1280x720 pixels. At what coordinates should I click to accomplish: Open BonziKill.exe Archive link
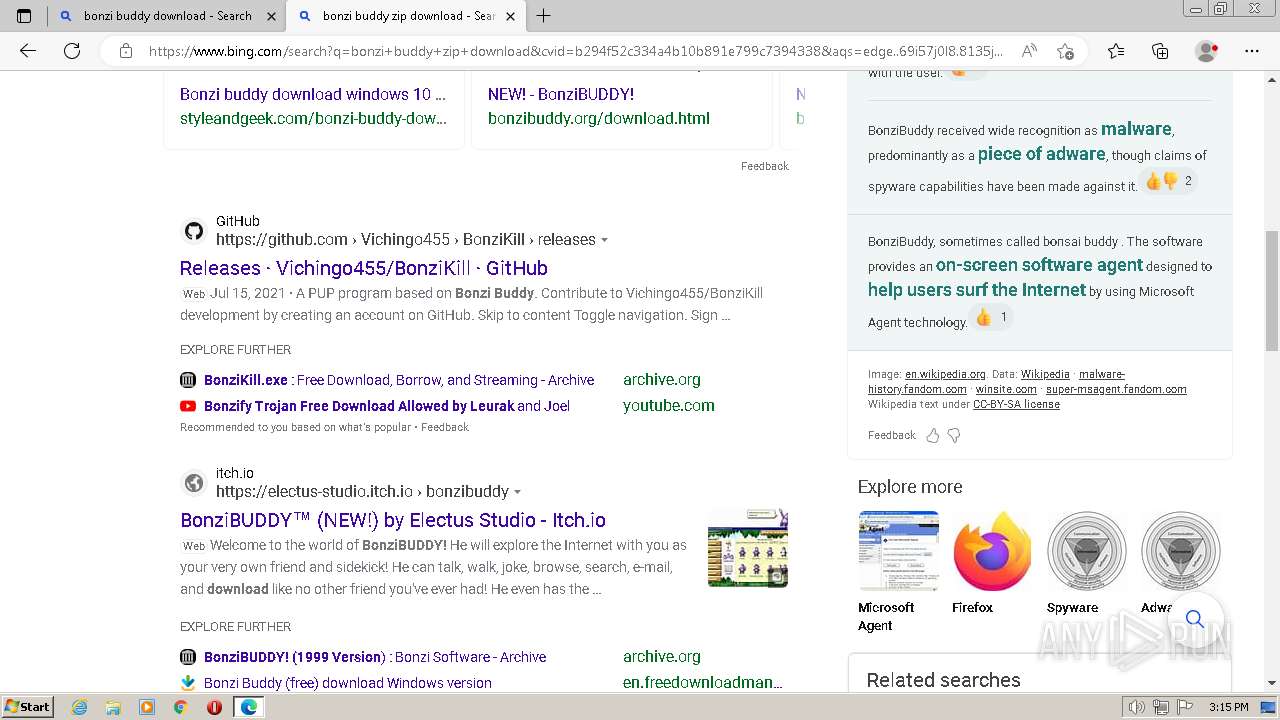click(399, 380)
